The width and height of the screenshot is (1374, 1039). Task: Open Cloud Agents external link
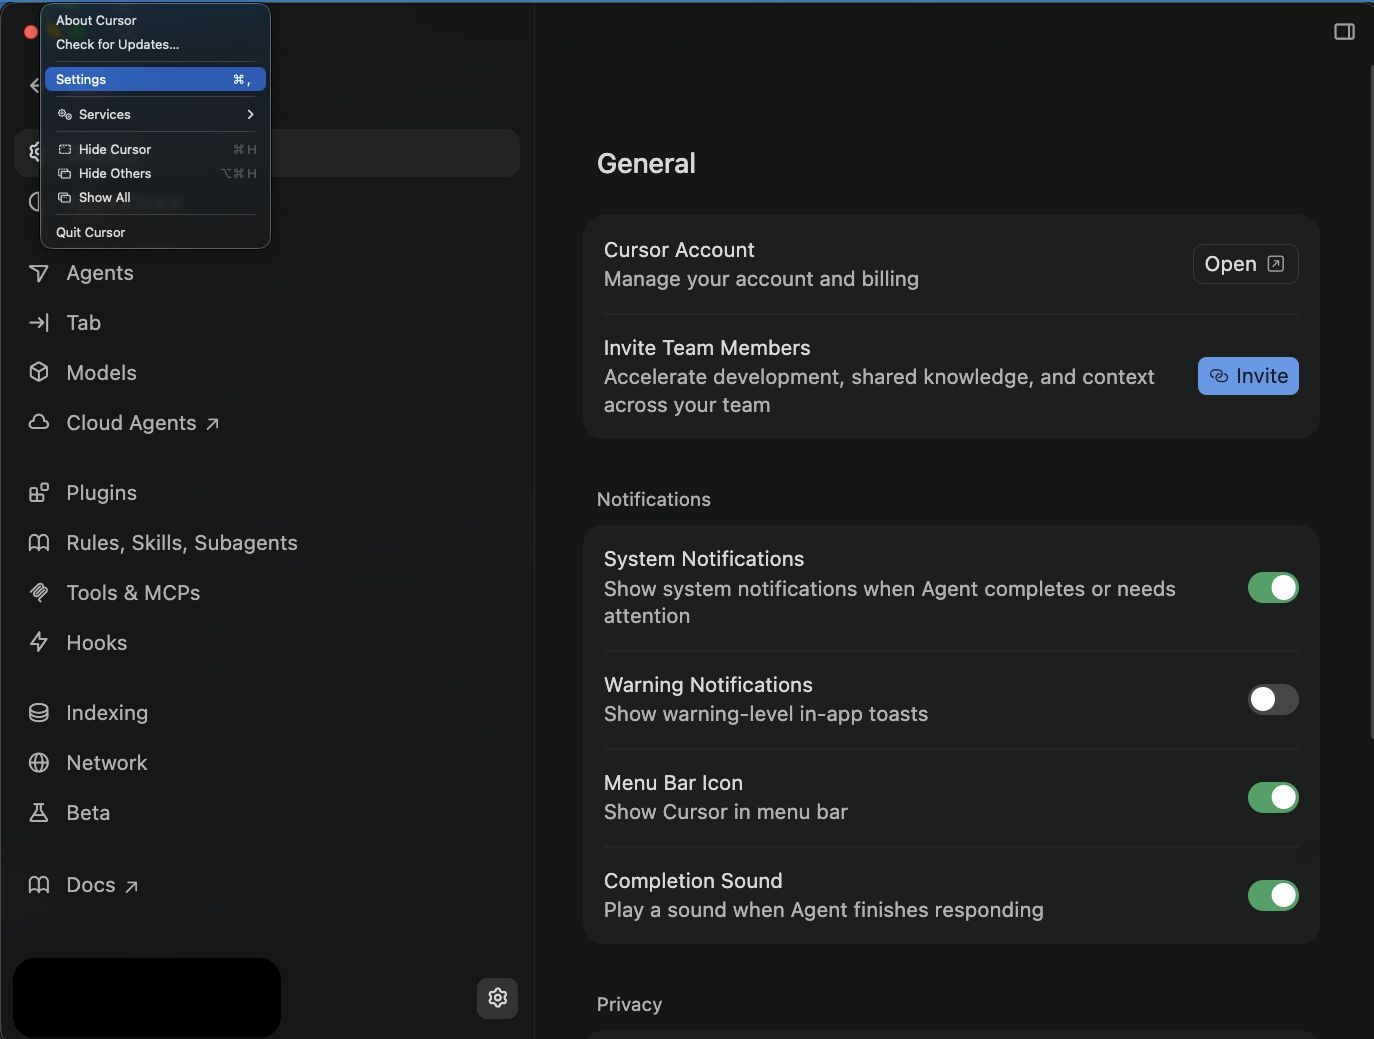[x=267, y=423]
